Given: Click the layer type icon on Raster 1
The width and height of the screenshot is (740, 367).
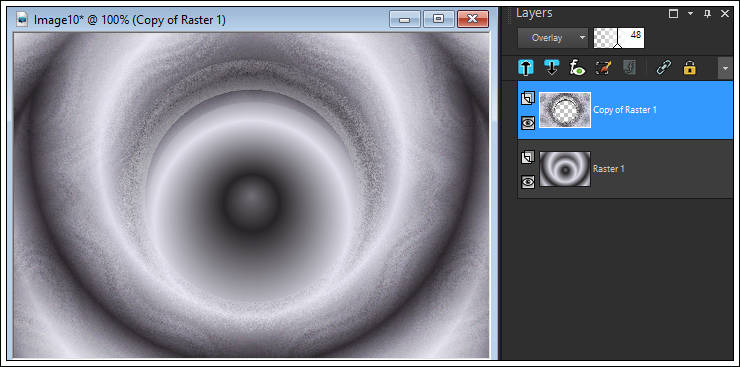Looking at the screenshot, I should (x=528, y=158).
